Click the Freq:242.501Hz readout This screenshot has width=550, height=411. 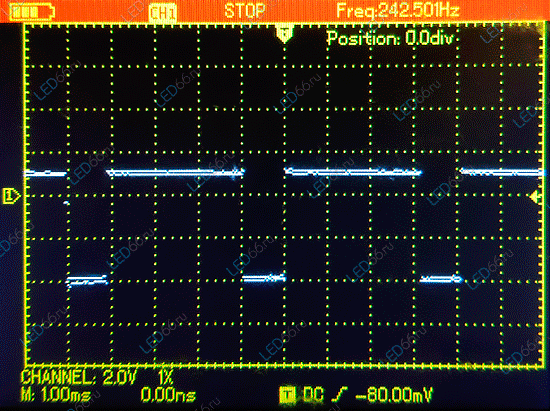pos(397,11)
